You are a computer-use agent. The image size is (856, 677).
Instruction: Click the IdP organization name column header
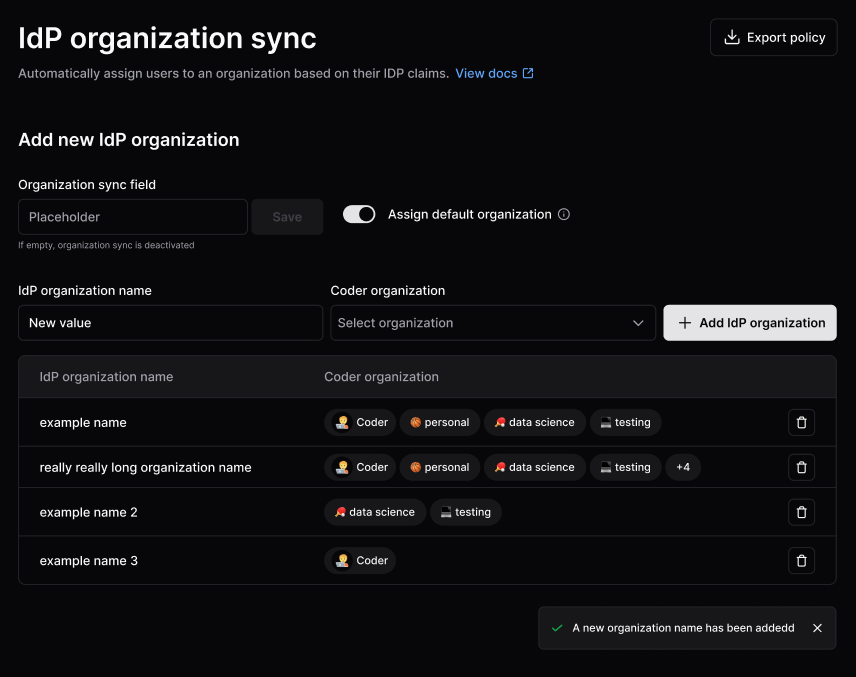(104, 377)
